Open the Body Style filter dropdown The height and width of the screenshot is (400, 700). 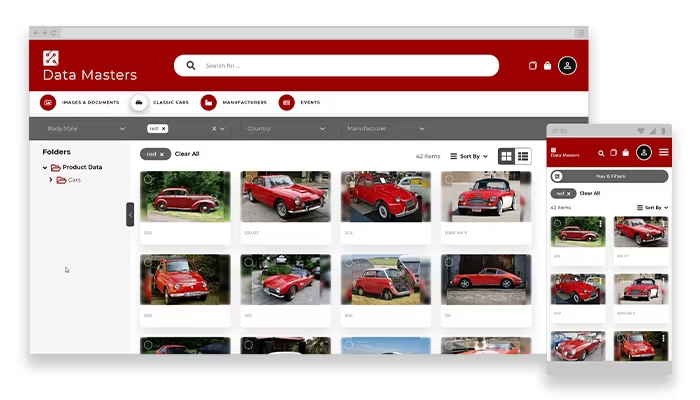click(x=86, y=129)
